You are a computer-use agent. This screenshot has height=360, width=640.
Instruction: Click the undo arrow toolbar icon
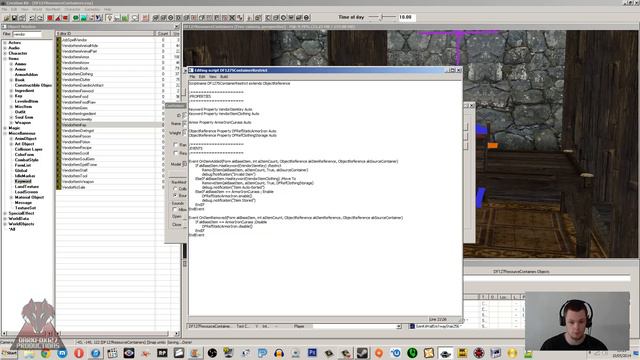pyautogui.click(x=32, y=18)
